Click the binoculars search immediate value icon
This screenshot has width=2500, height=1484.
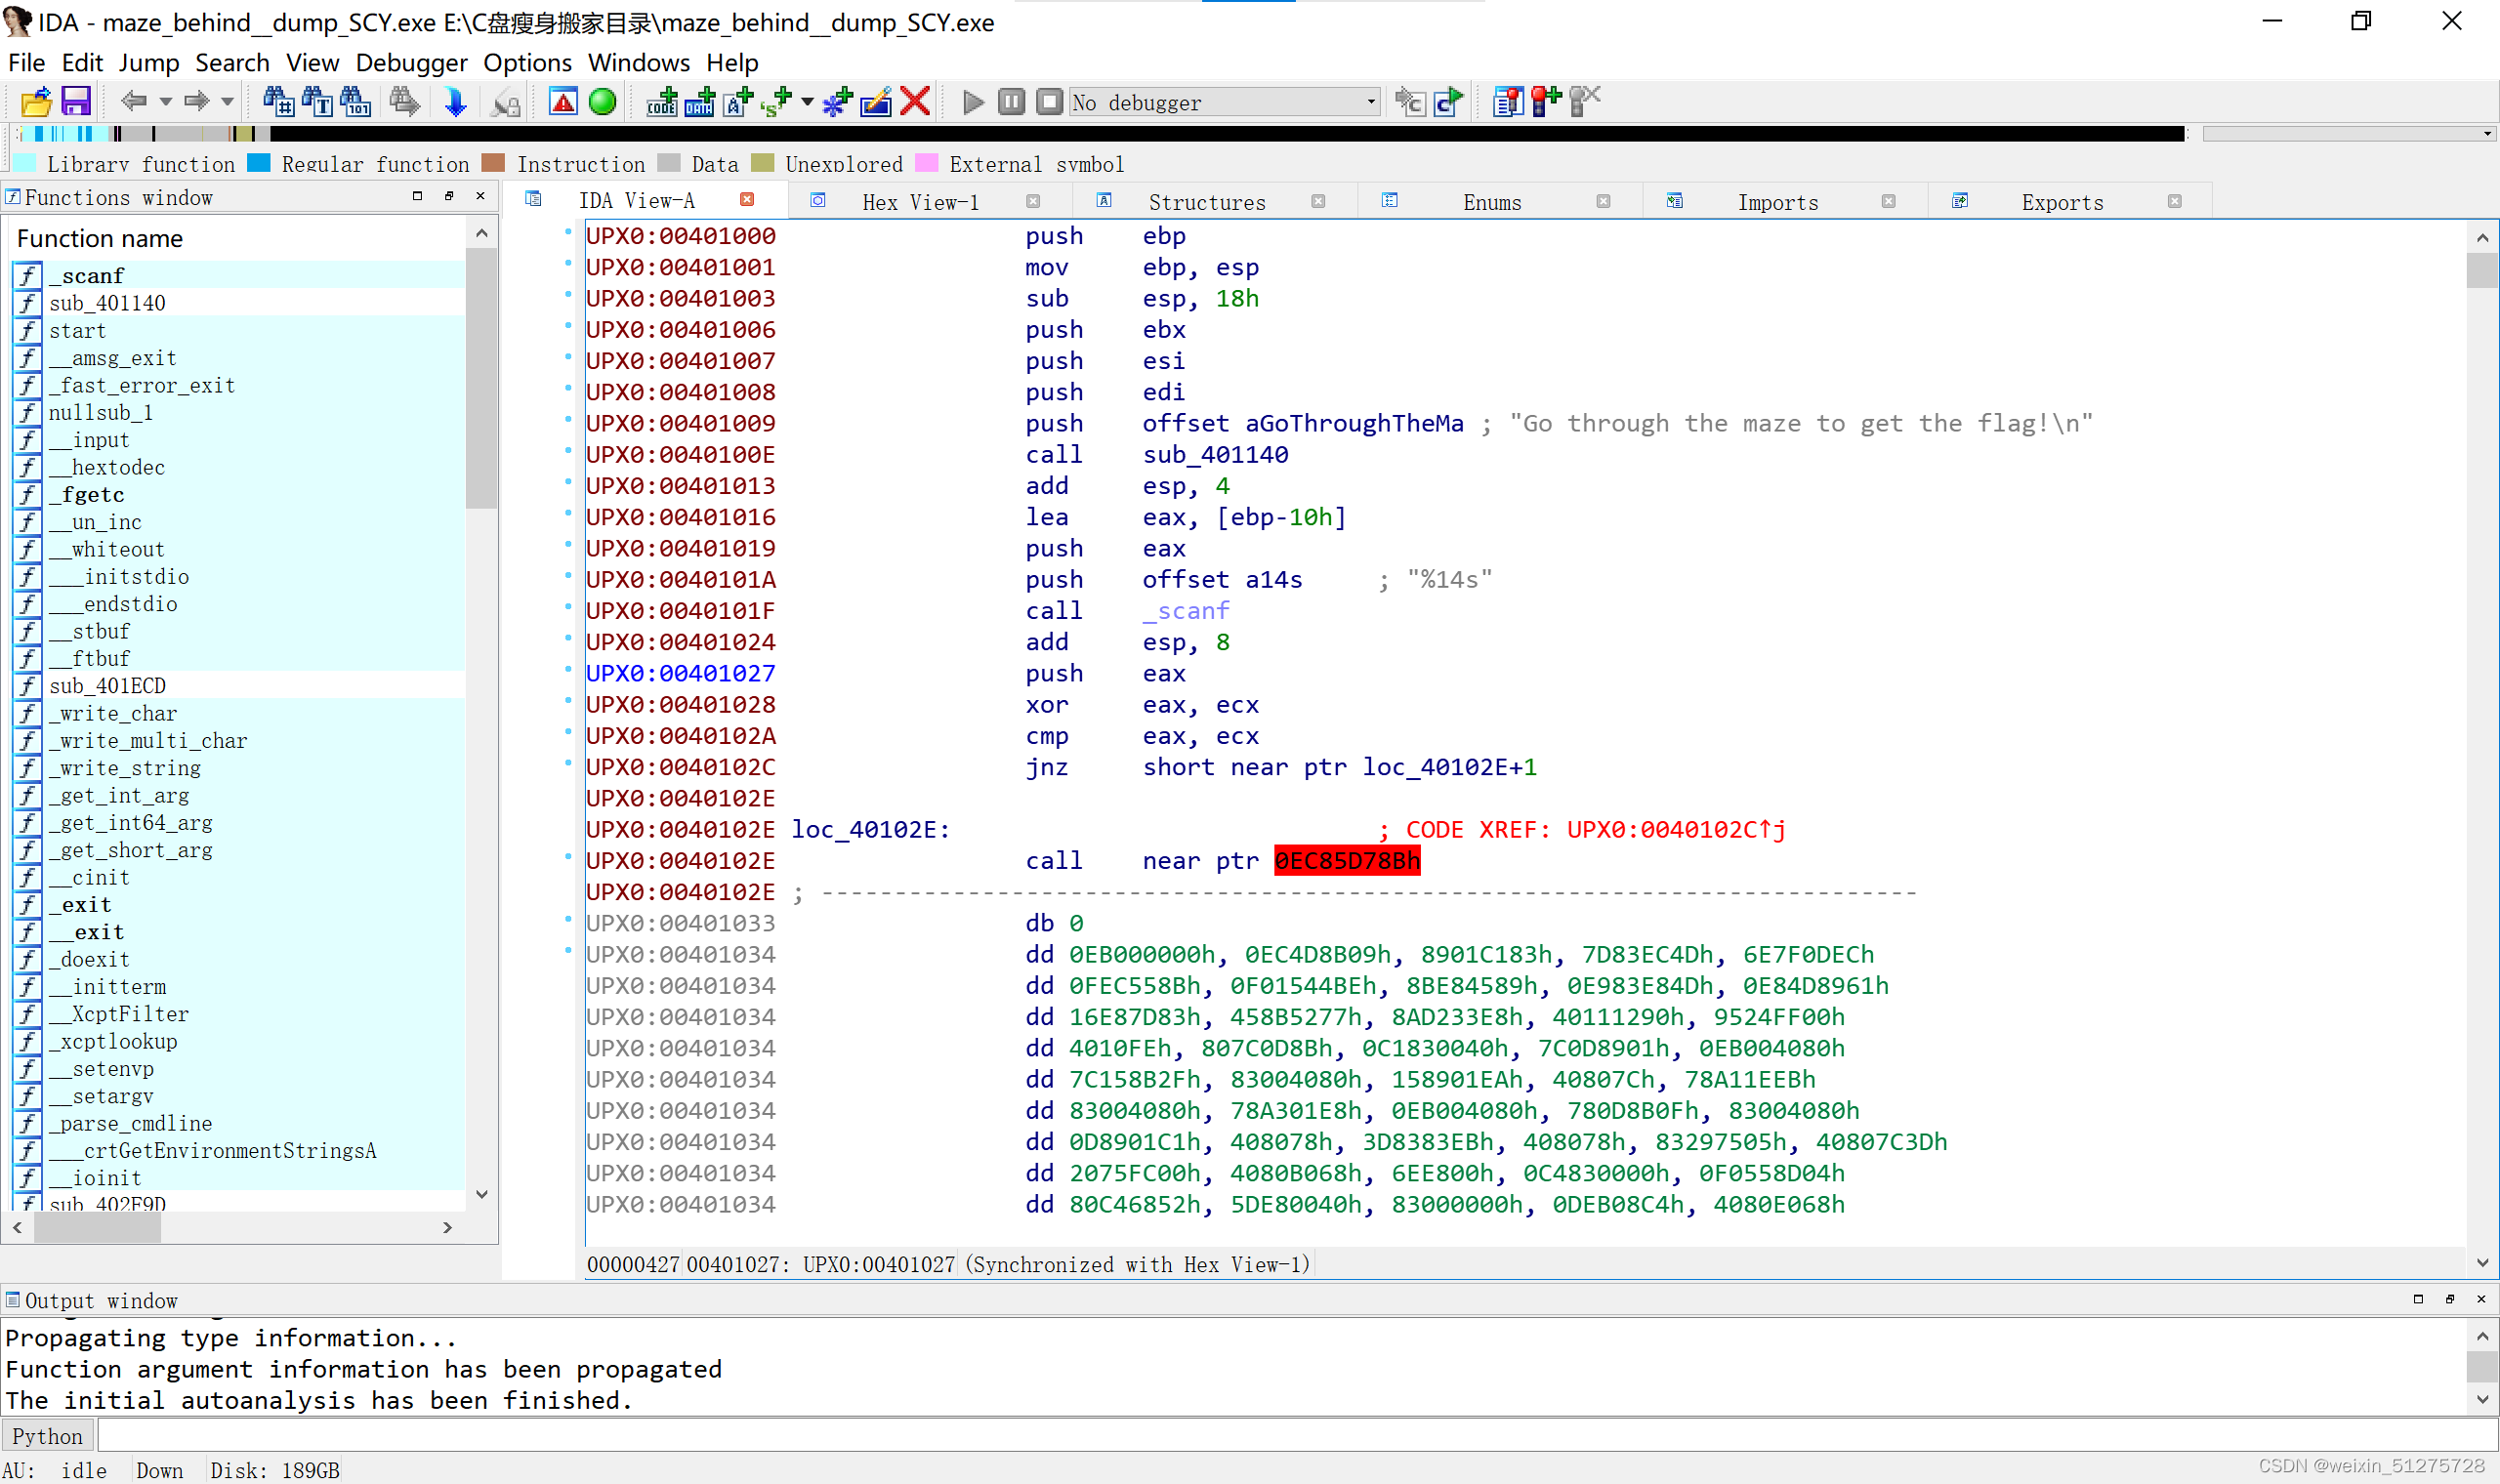coord(278,101)
